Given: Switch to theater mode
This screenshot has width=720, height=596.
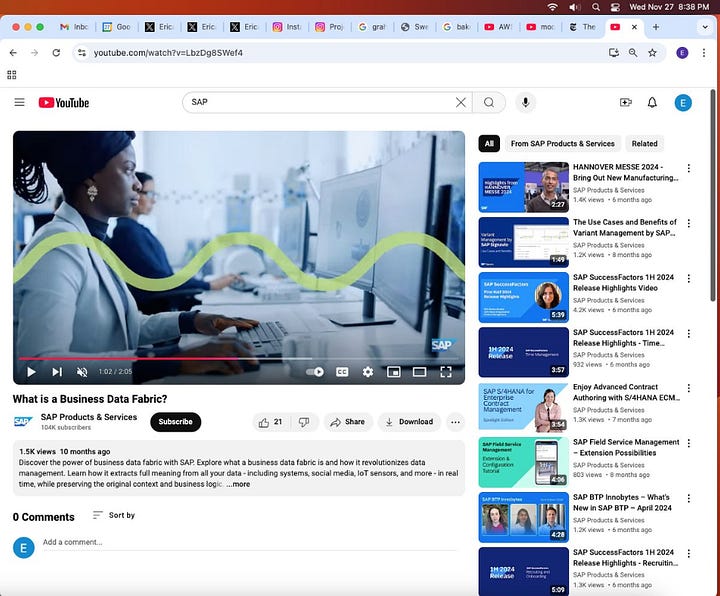Looking at the screenshot, I should [x=420, y=371].
